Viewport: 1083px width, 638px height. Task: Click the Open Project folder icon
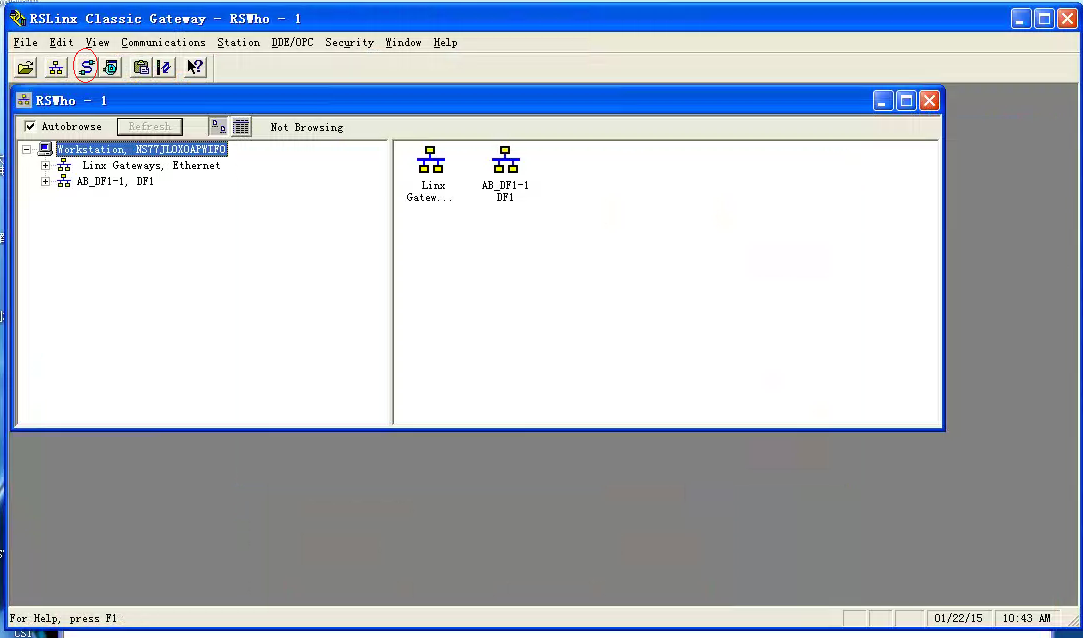tap(26, 67)
